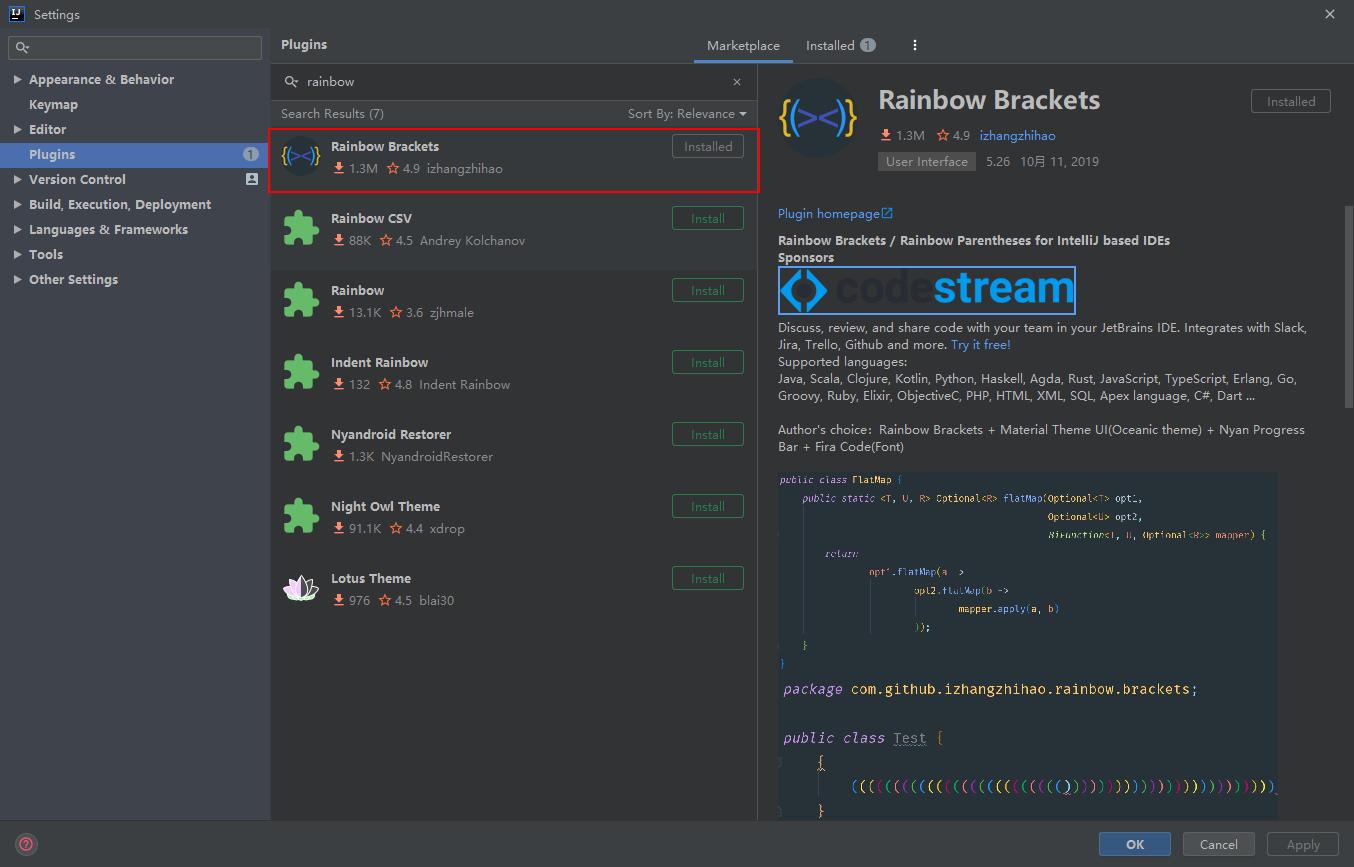Switch to the Marketplace tab
1354x867 pixels.
point(743,45)
